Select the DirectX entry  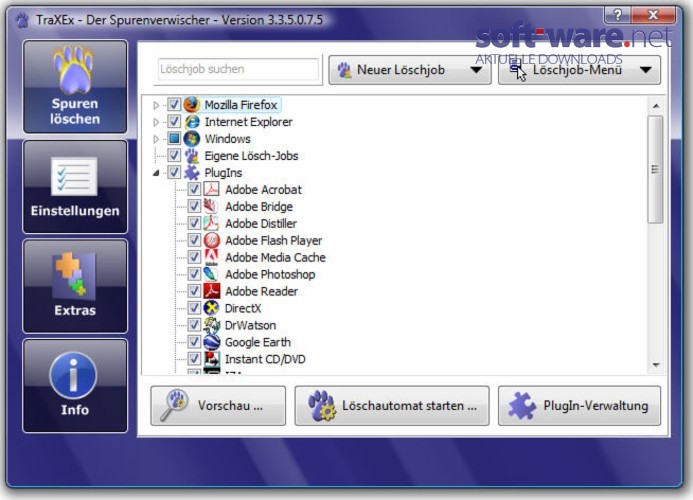243,308
